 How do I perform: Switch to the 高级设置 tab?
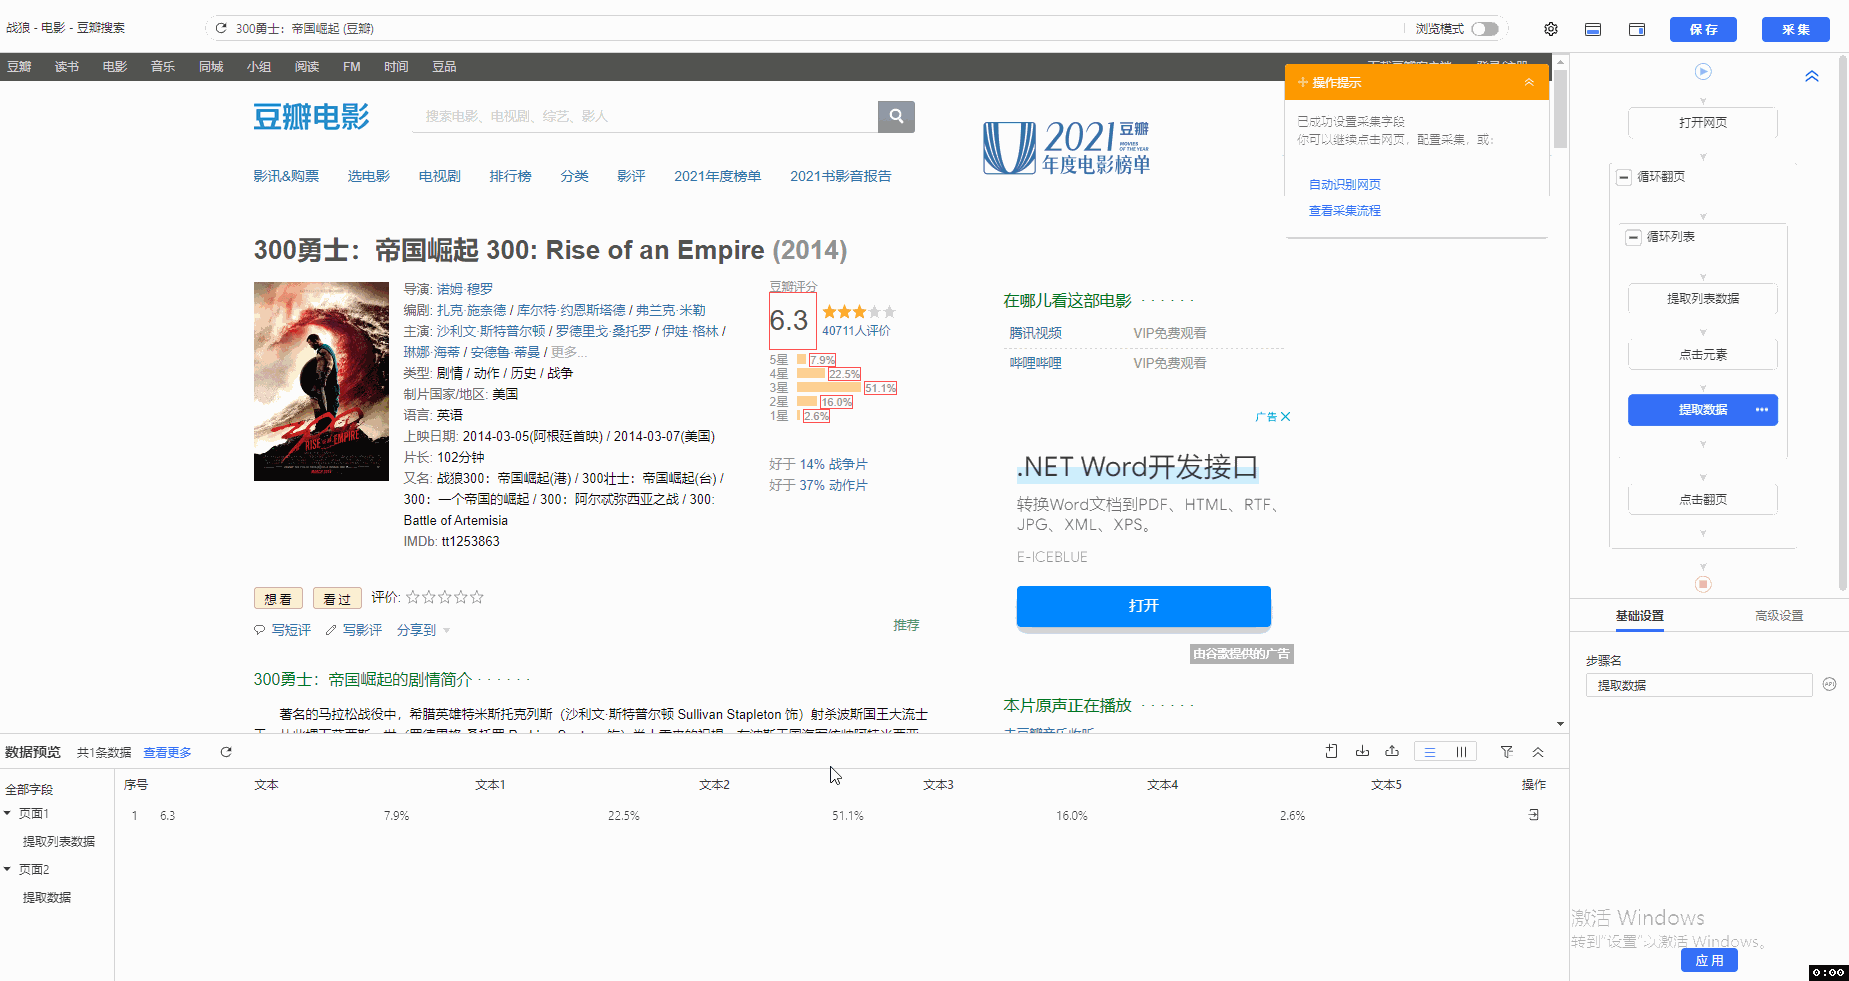(x=1779, y=616)
